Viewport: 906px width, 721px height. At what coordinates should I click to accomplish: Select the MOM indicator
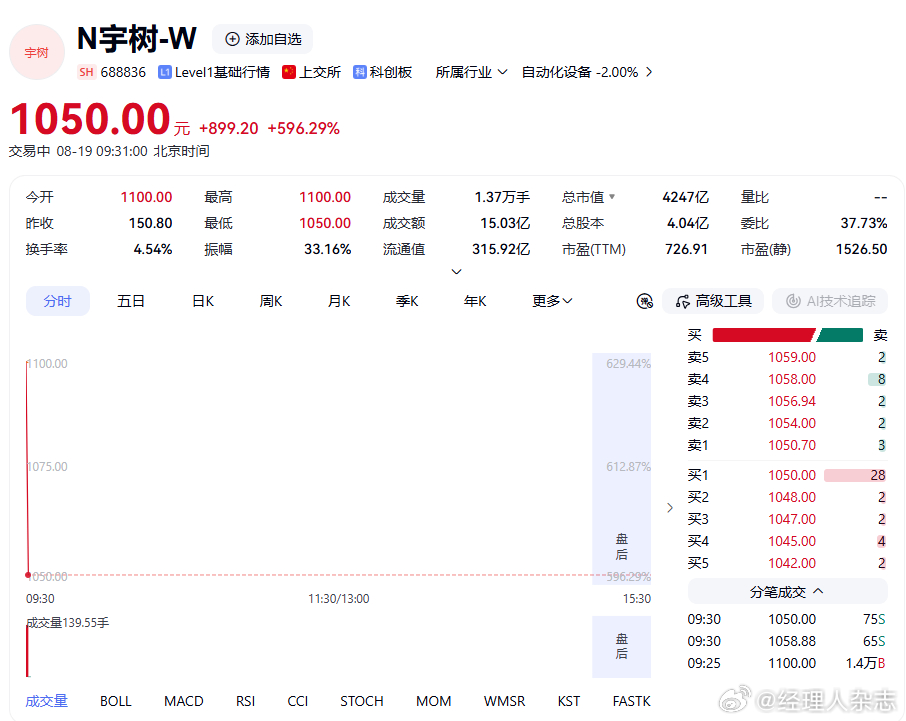click(x=433, y=701)
